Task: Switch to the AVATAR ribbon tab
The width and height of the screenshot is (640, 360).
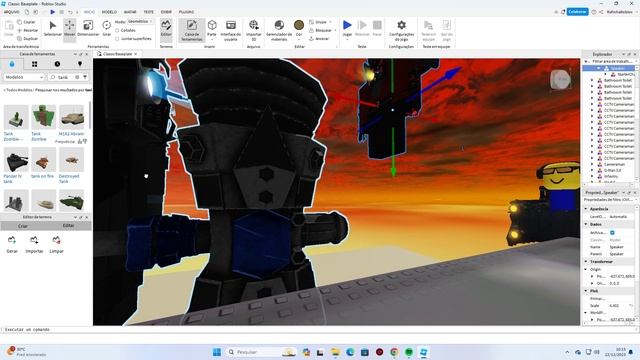Action: coord(130,12)
